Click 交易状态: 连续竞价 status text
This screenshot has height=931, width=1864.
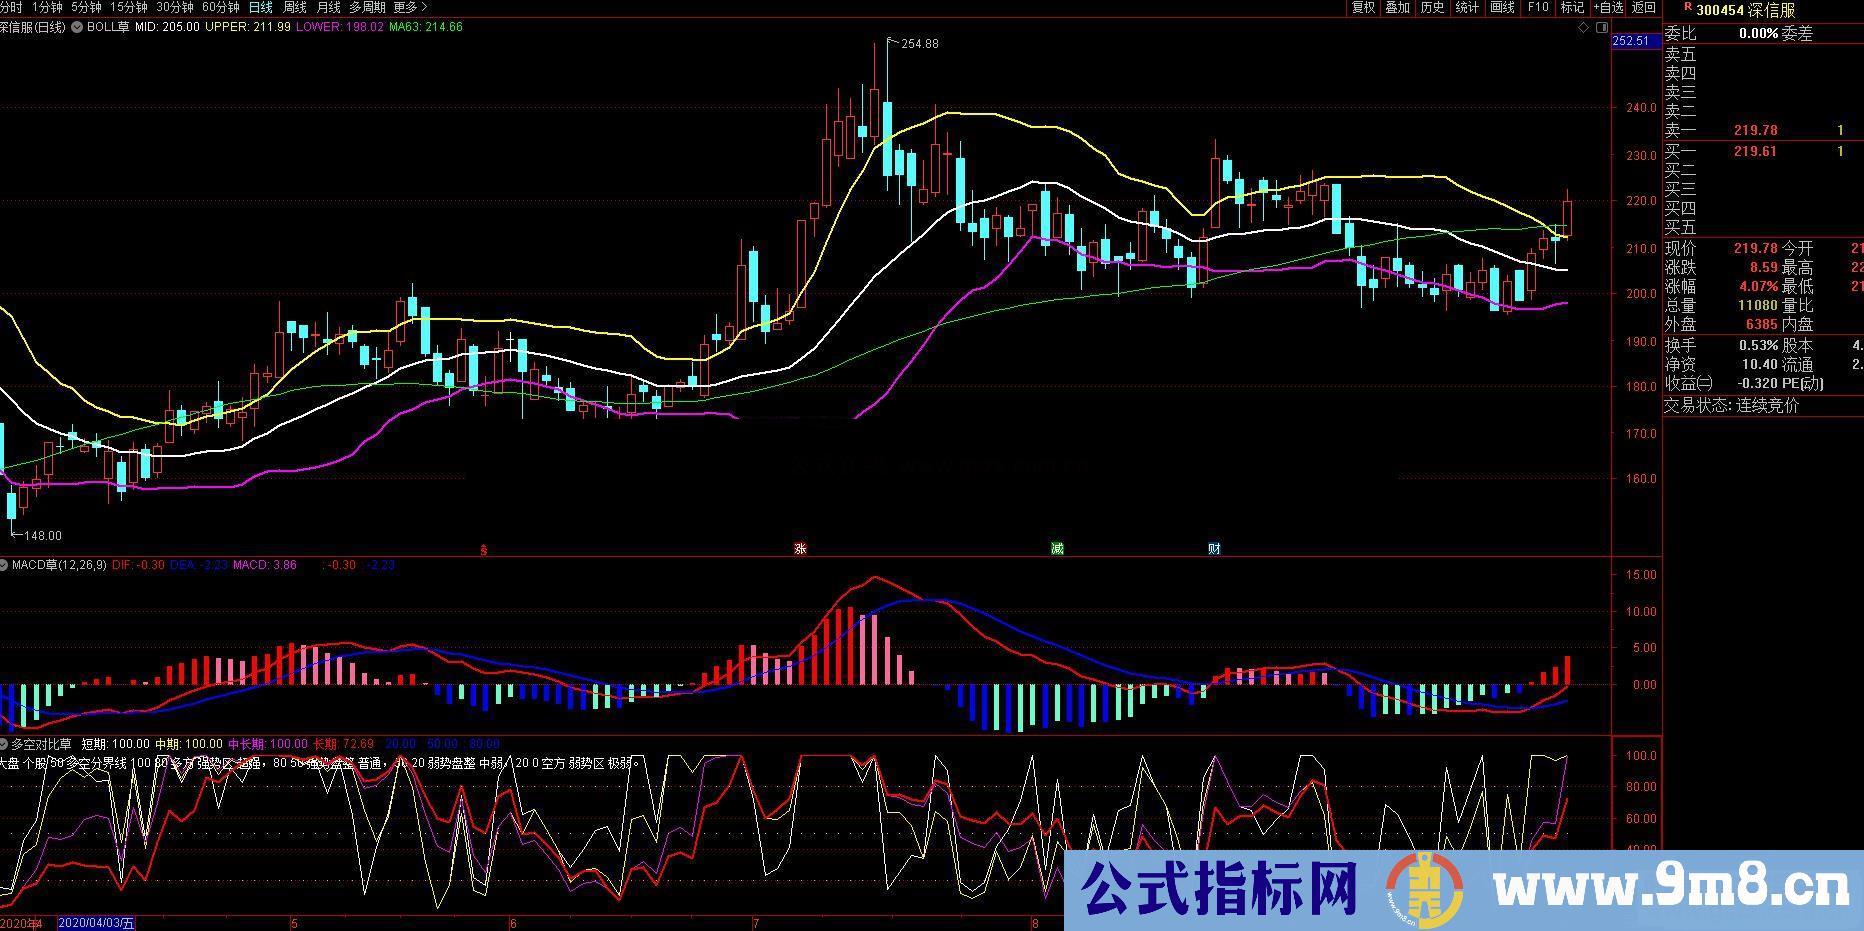tap(1731, 405)
